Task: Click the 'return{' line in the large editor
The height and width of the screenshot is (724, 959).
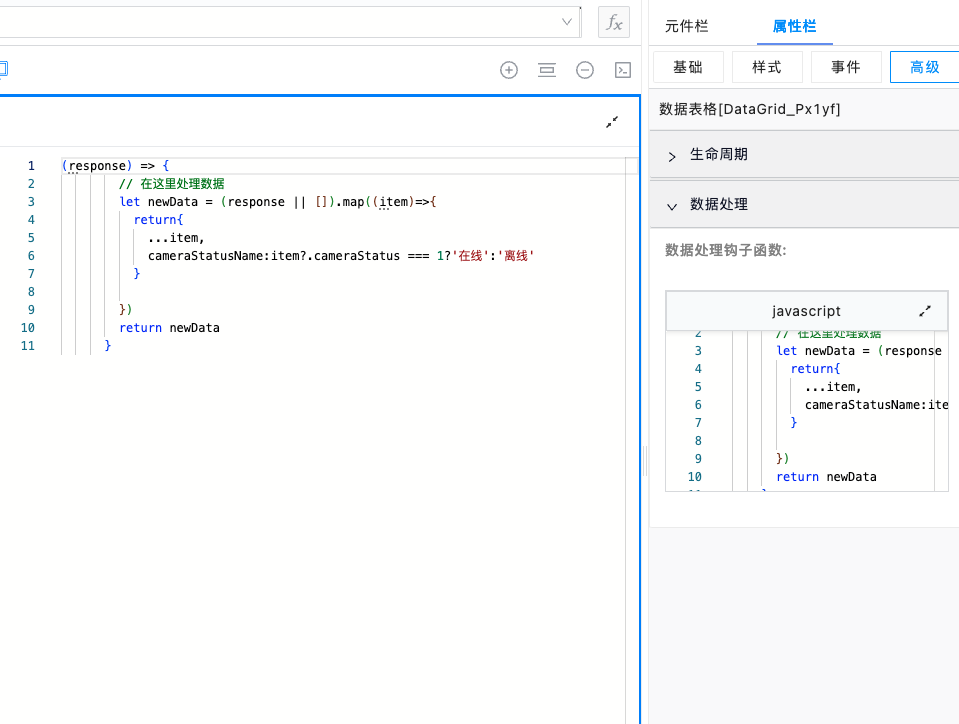Action: pos(158,220)
